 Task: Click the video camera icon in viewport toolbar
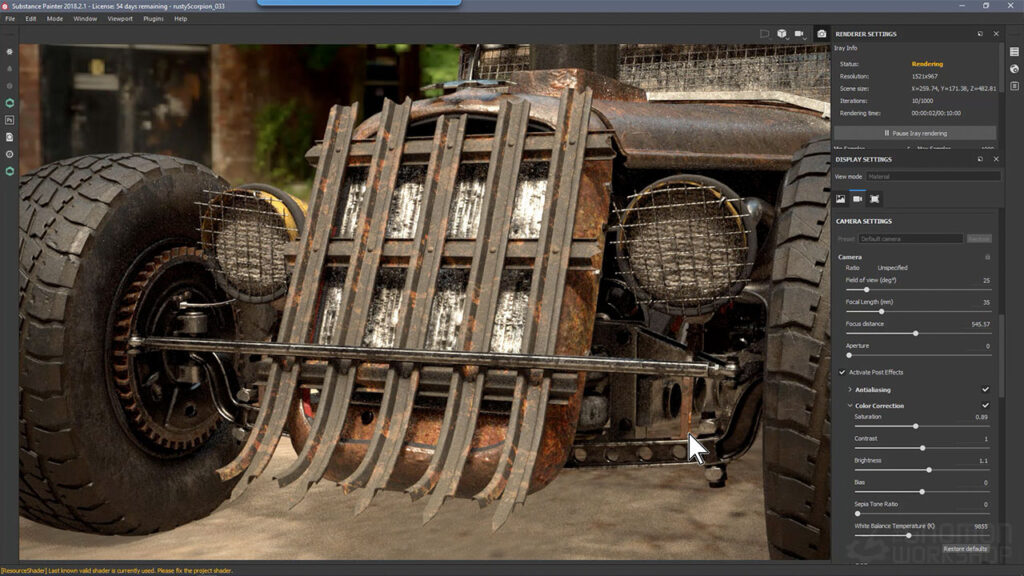tap(799, 33)
